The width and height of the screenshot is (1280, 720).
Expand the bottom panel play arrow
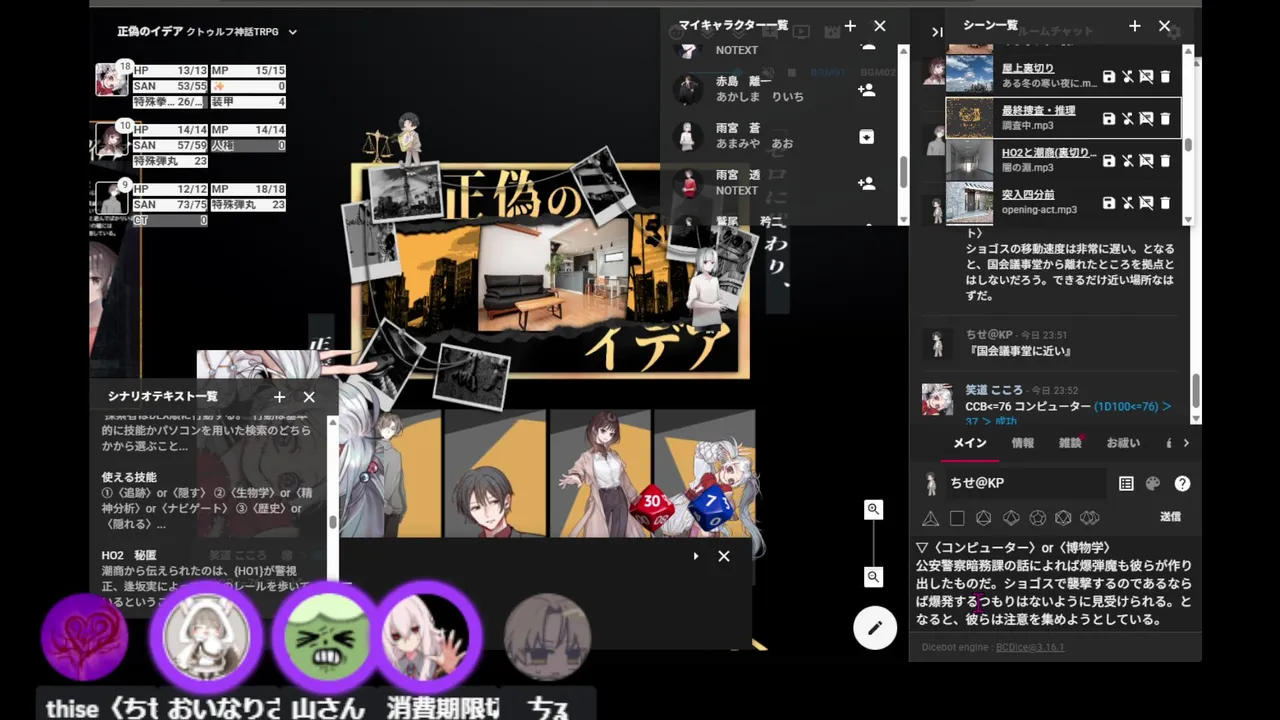(x=696, y=556)
